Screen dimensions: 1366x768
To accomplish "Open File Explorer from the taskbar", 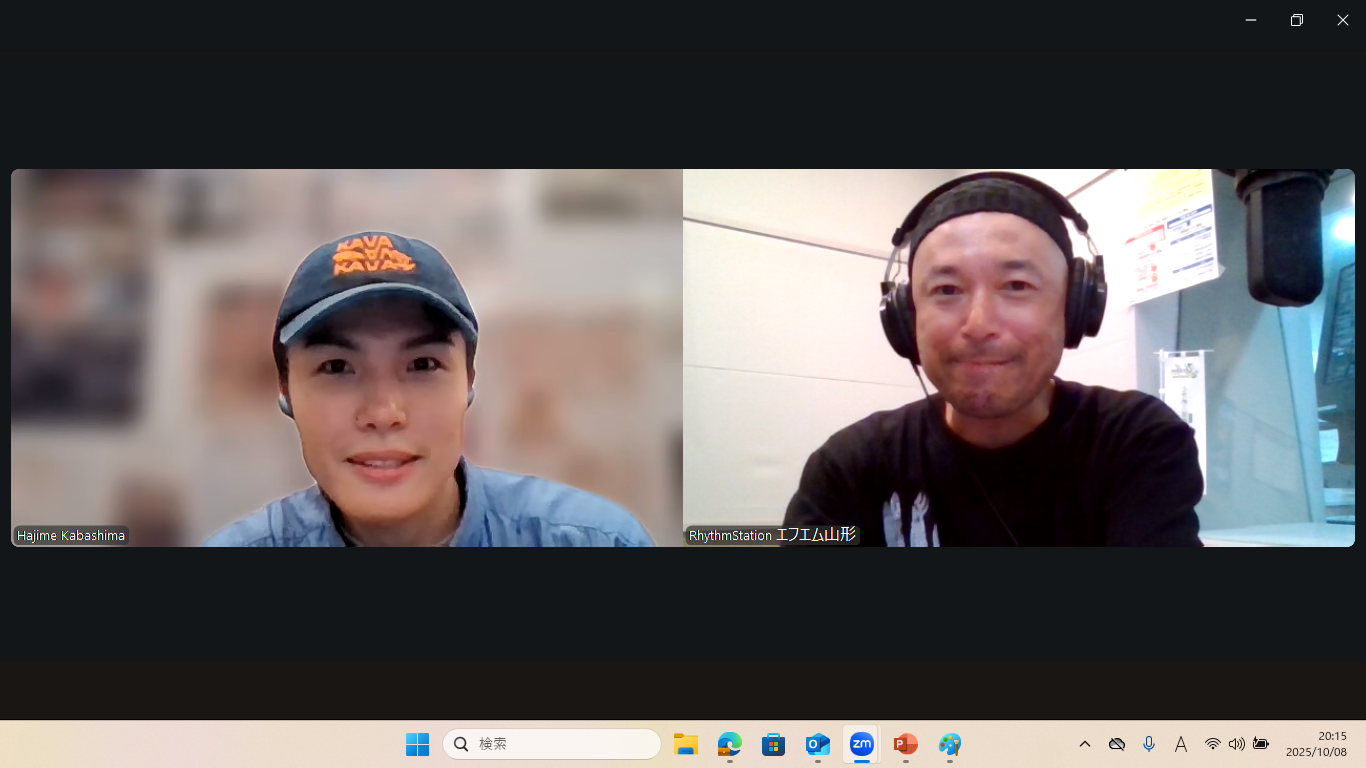I will (x=685, y=744).
